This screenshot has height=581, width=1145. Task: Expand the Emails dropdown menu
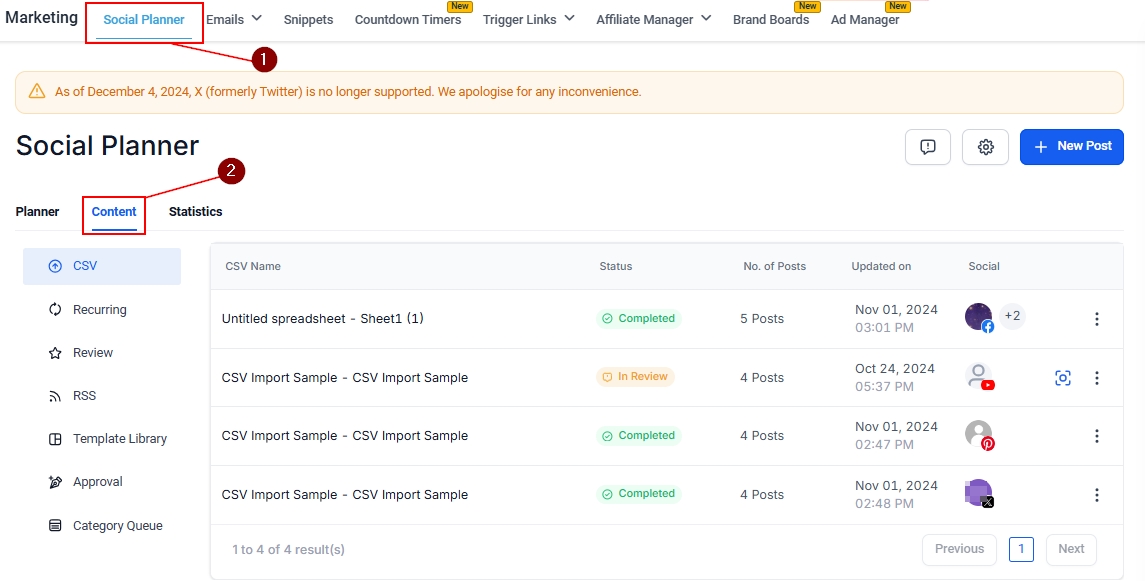click(233, 19)
